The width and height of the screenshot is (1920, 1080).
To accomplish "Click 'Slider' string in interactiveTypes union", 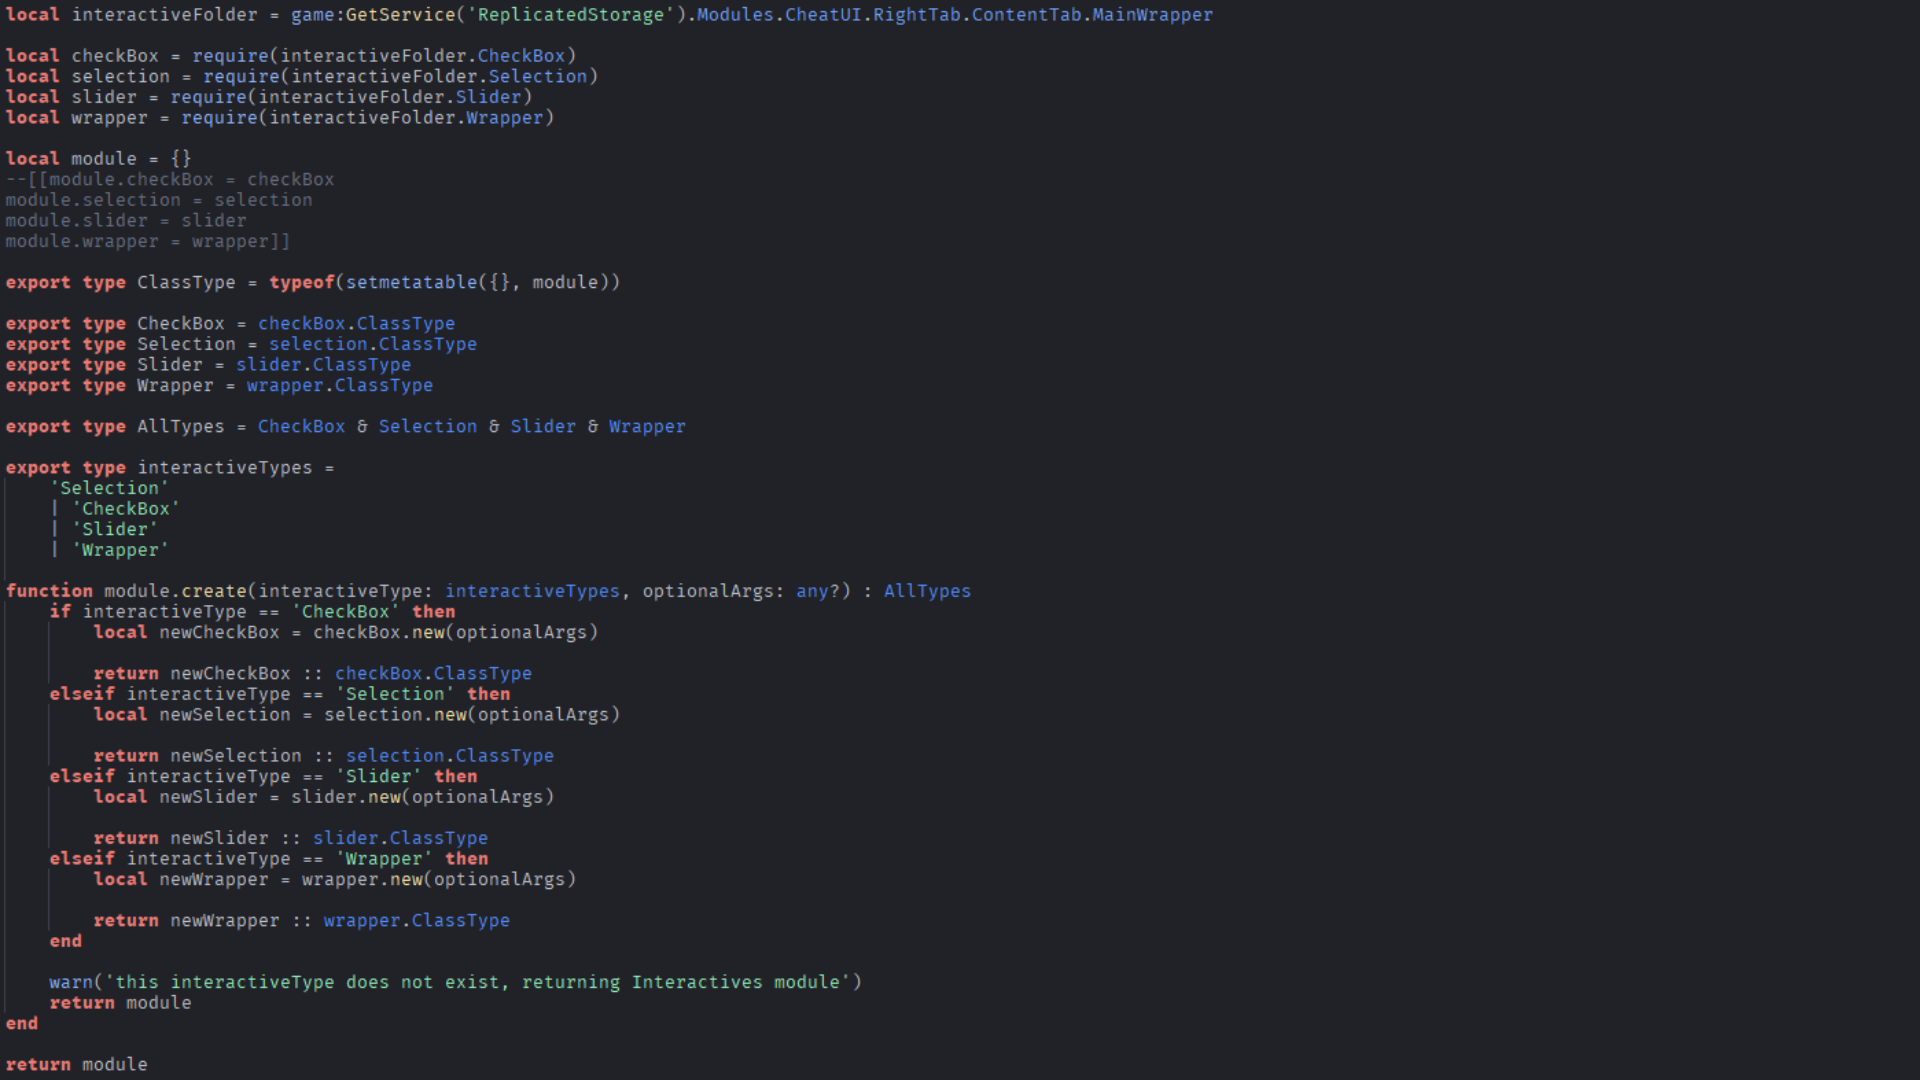I will [114, 530].
